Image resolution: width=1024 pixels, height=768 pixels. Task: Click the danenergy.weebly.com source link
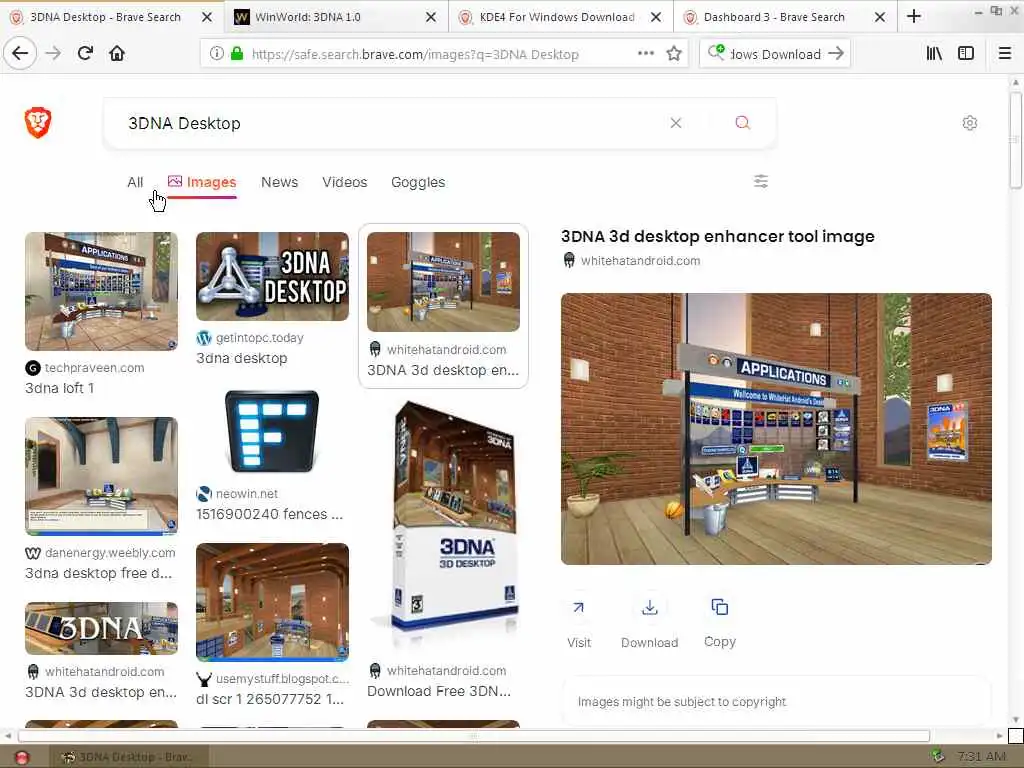coord(110,552)
